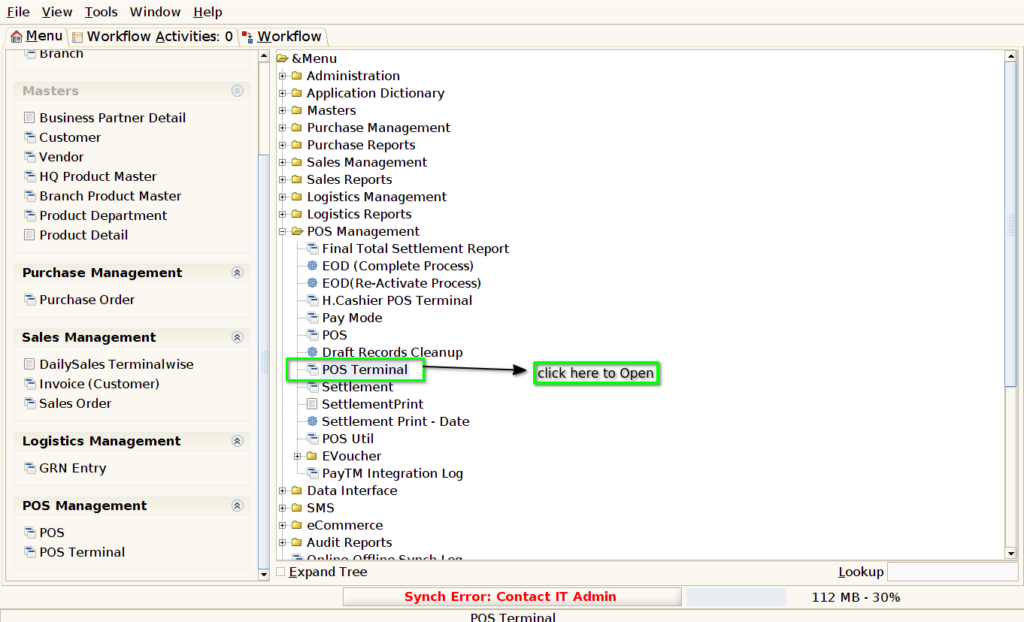This screenshot has width=1024, height=622.
Task: Click the EOD (Complete Process) gear icon
Action: [312, 266]
